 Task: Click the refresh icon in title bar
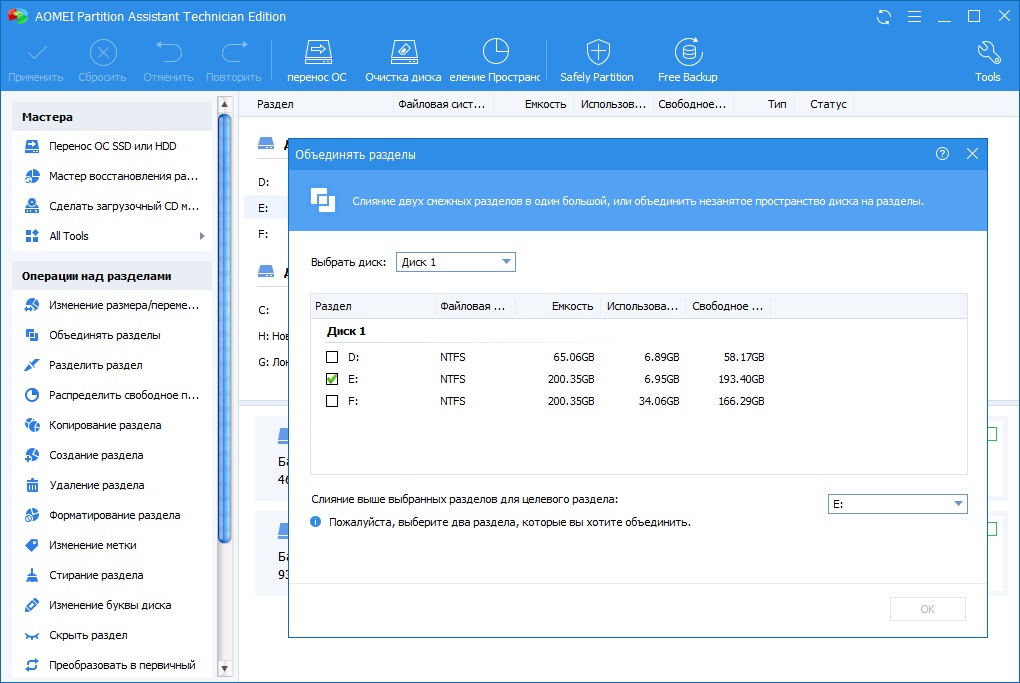883,17
